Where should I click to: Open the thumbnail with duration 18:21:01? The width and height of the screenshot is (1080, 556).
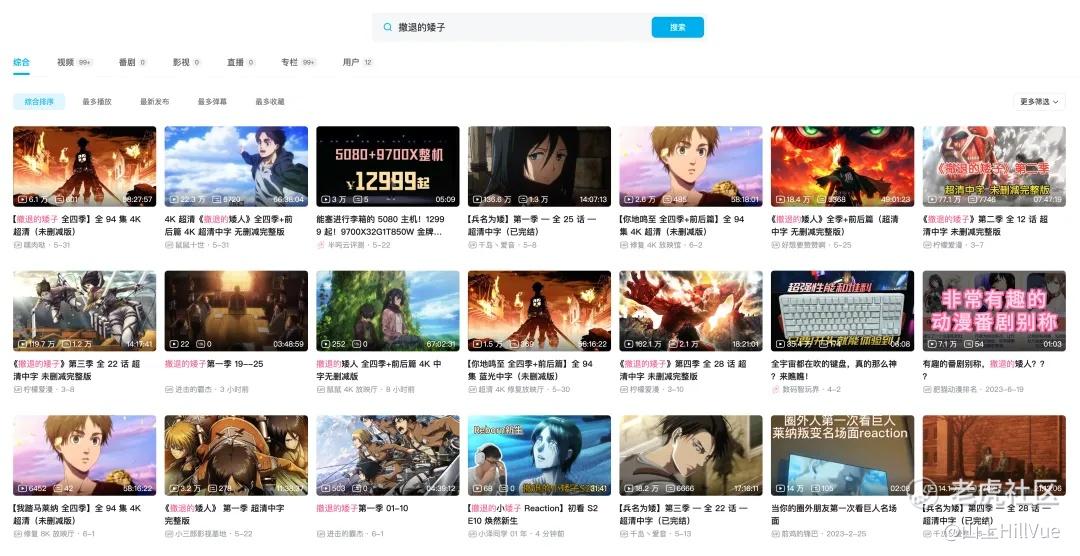pos(691,311)
